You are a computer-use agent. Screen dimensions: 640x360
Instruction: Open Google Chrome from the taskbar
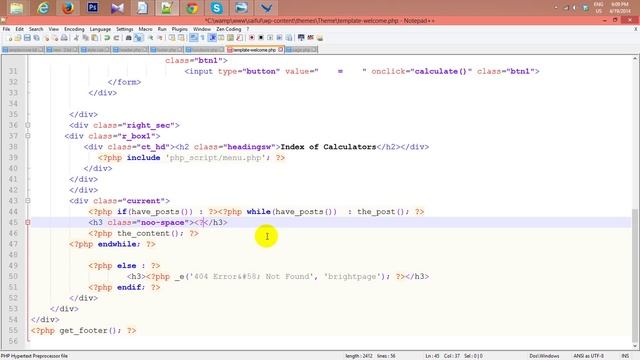pos(192,8)
